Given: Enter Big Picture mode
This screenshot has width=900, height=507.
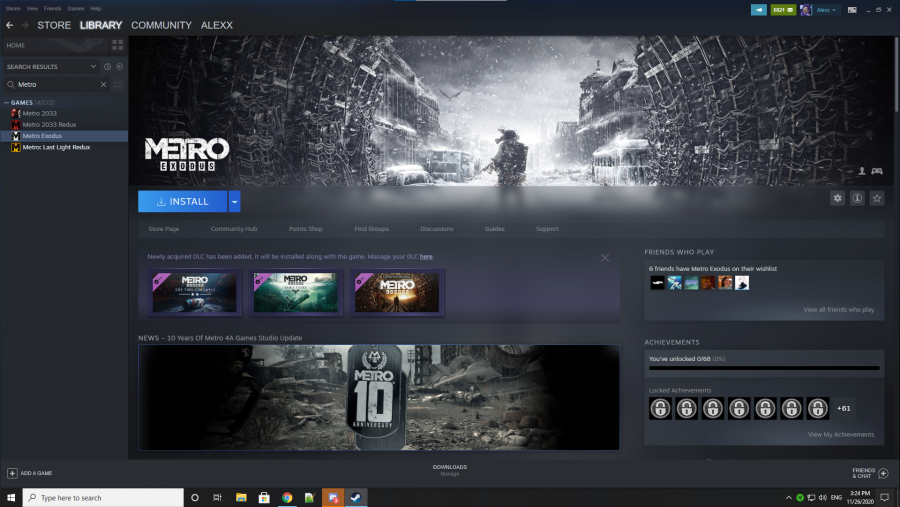Looking at the screenshot, I should click(853, 10).
